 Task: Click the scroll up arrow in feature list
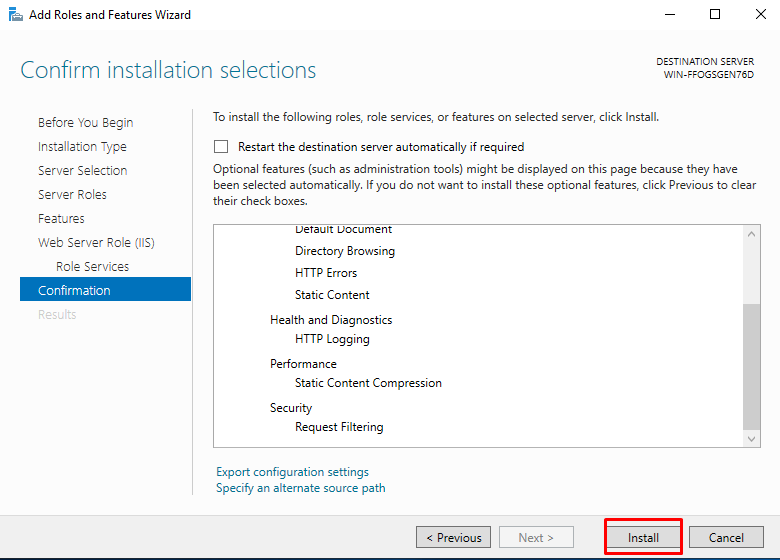(x=751, y=234)
